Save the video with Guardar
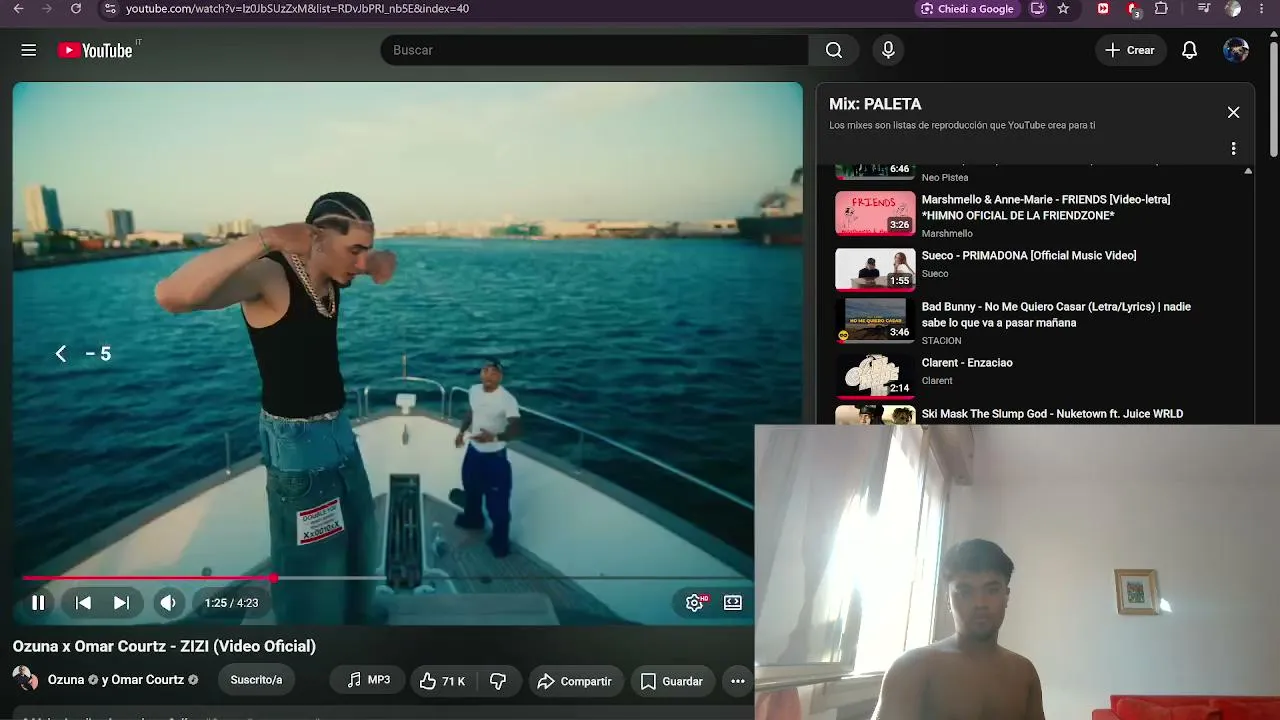Viewport: 1280px width, 720px height. click(672, 681)
